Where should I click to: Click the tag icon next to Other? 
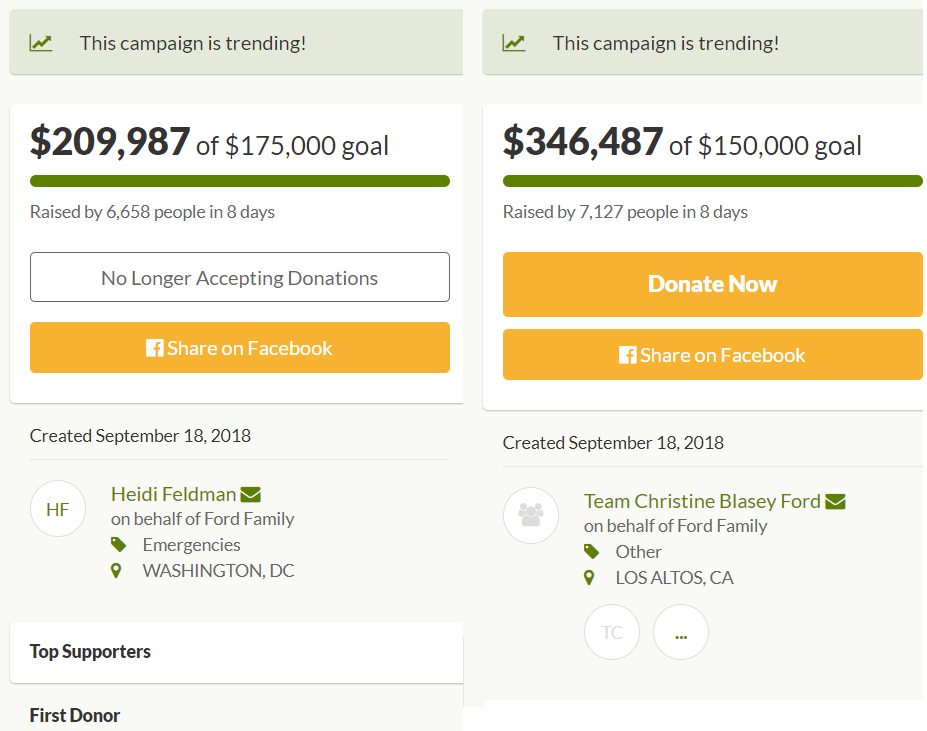click(591, 552)
